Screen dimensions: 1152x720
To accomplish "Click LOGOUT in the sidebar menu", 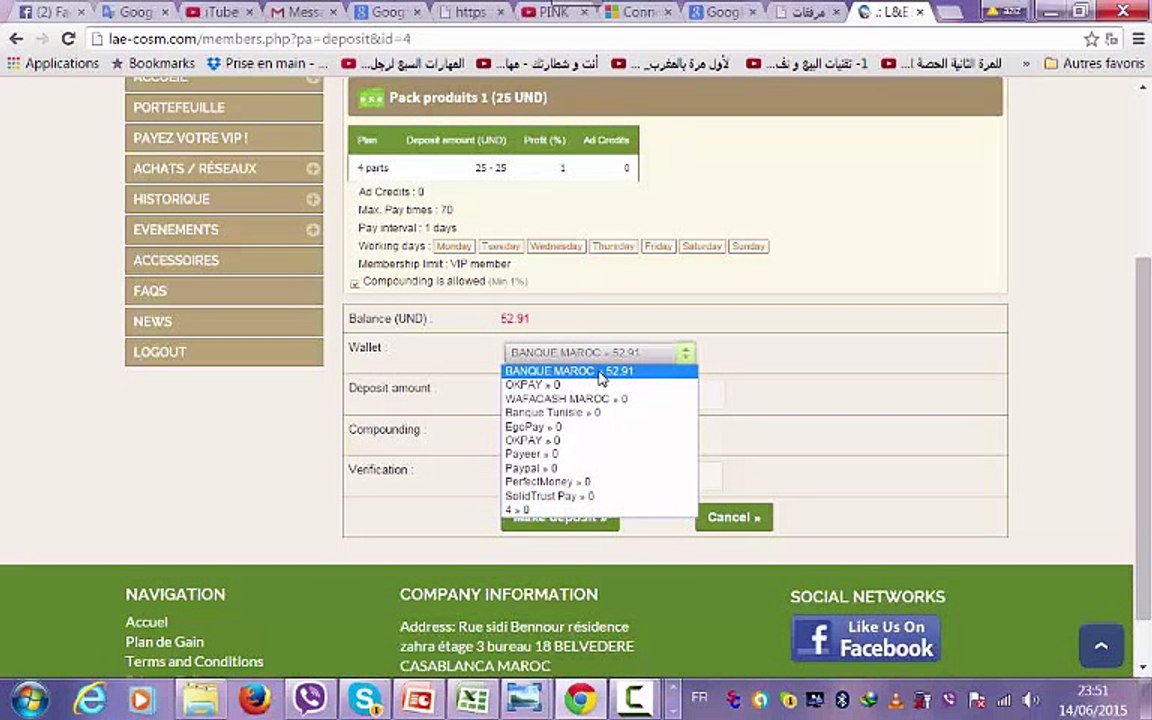I will [x=224, y=353].
